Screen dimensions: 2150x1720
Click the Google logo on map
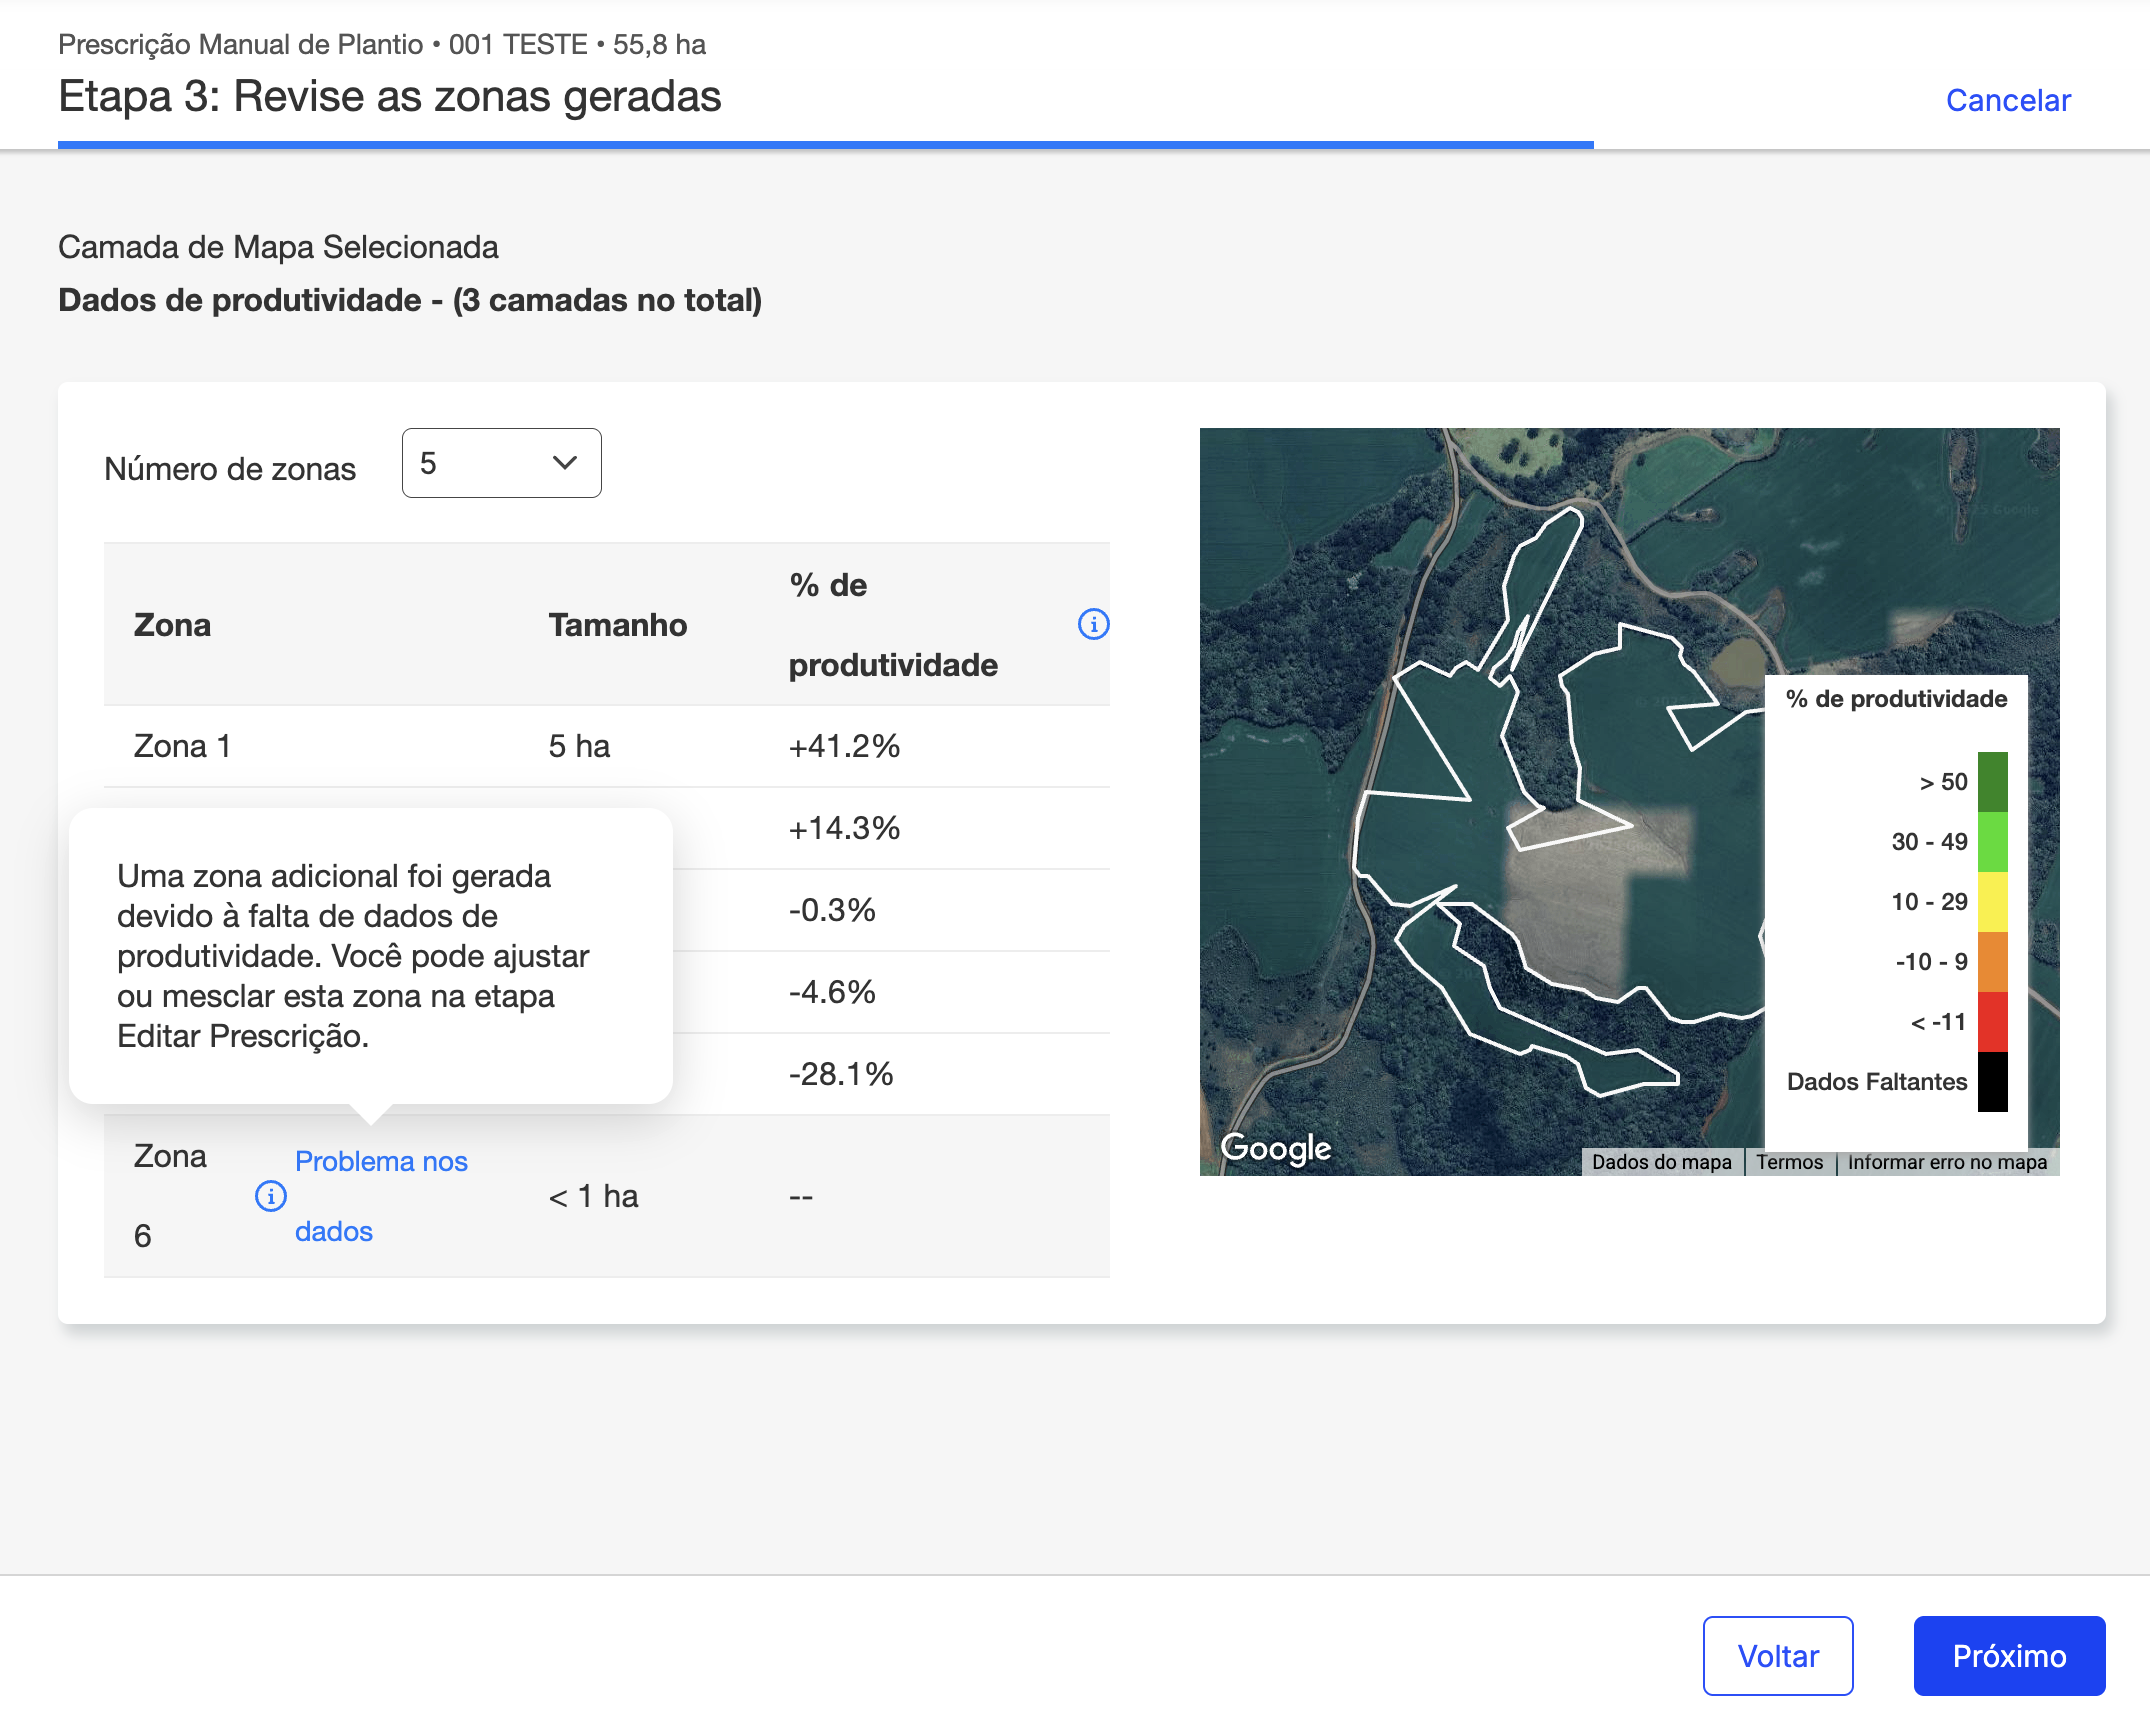[x=1275, y=1147]
